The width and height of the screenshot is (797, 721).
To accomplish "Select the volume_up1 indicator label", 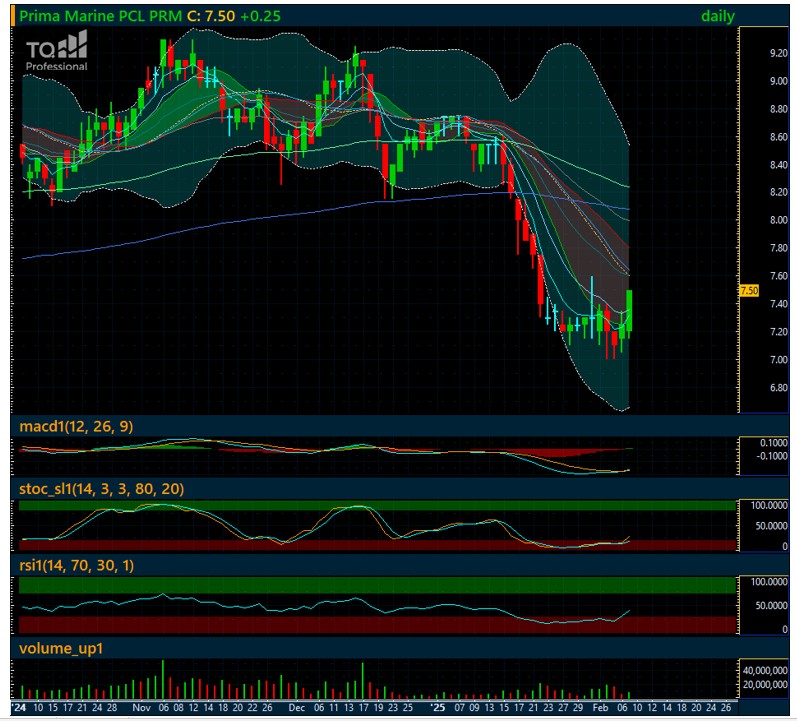I will tap(61, 648).
